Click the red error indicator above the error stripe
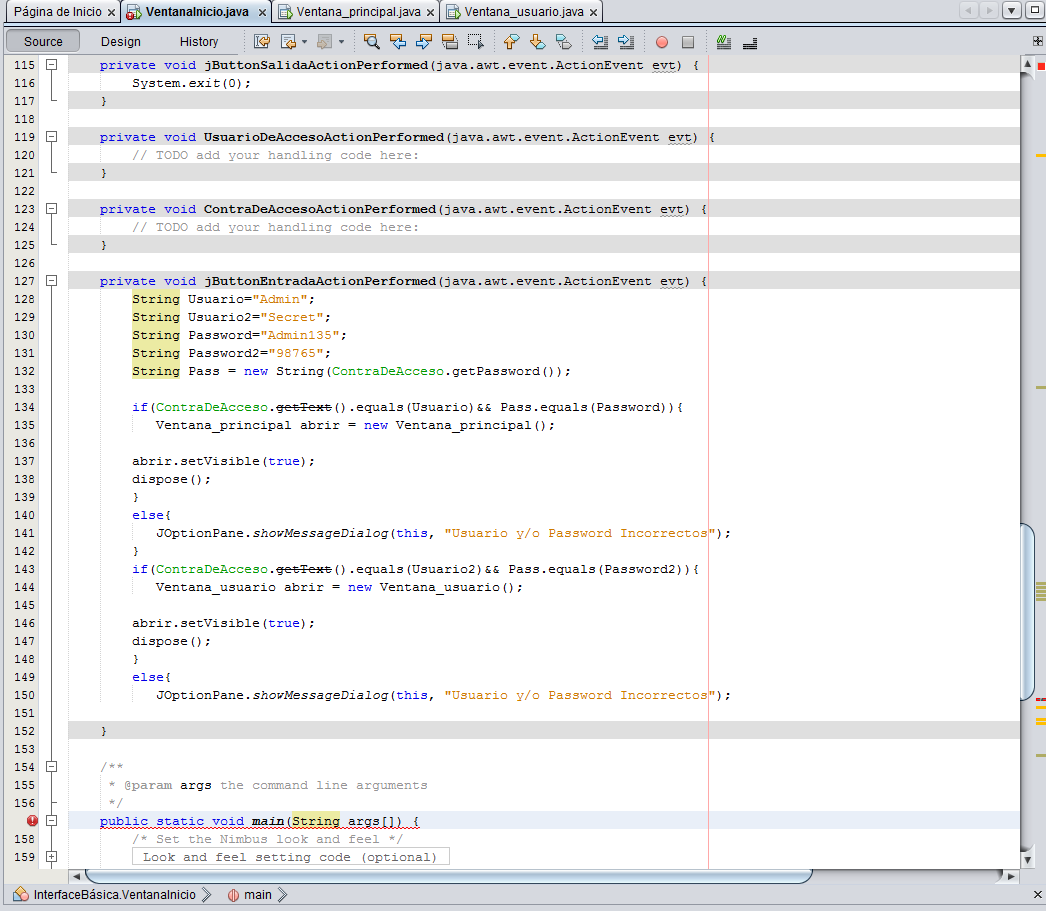This screenshot has width=1046, height=911. point(1041,66)
